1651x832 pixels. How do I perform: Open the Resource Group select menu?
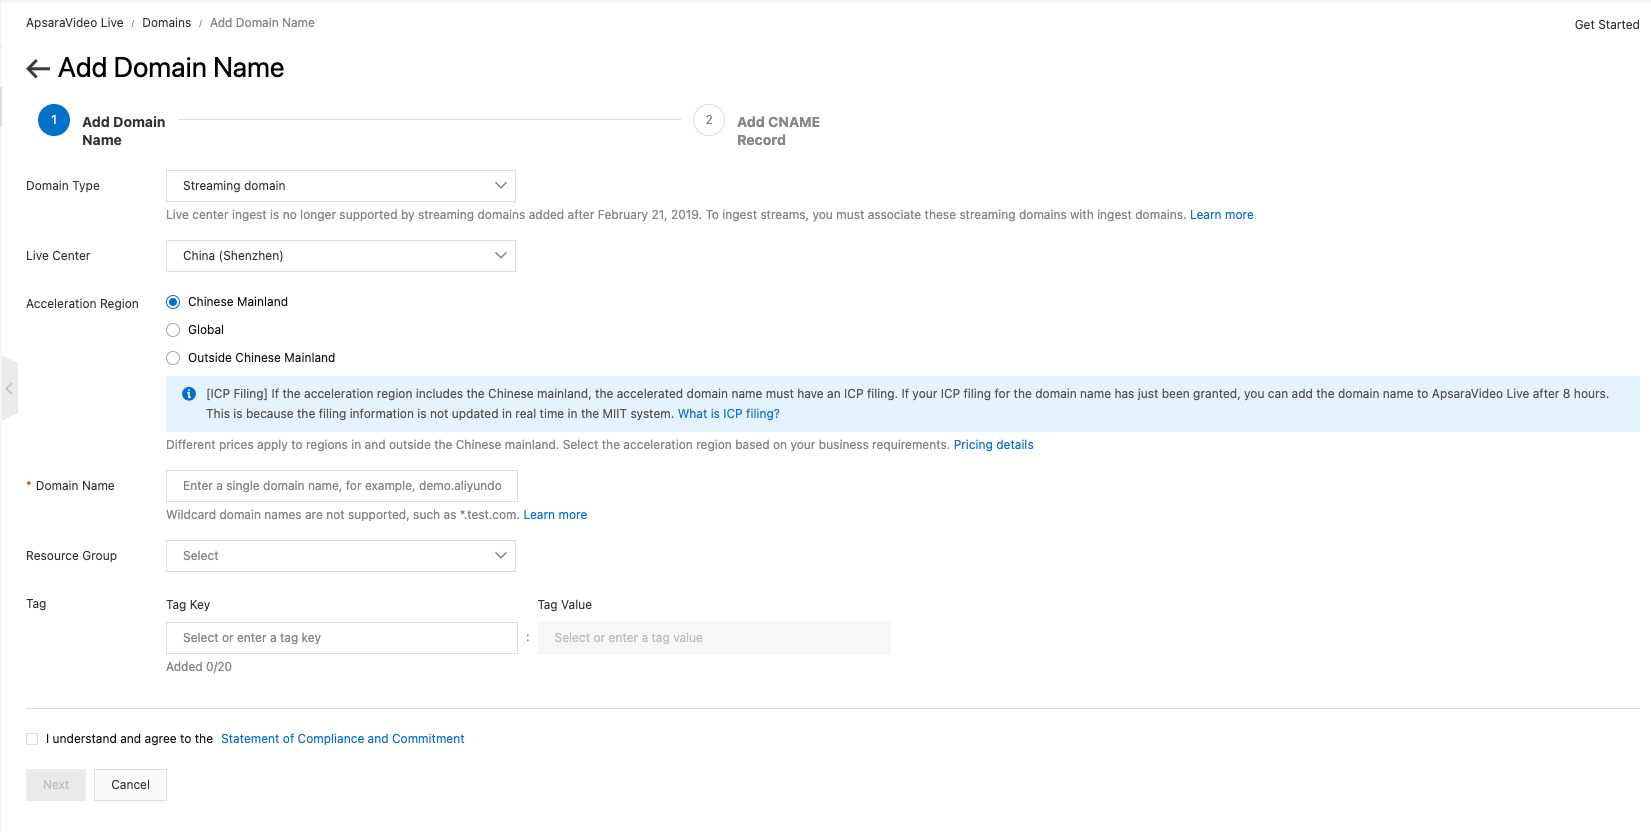click(x=340, y=556)
